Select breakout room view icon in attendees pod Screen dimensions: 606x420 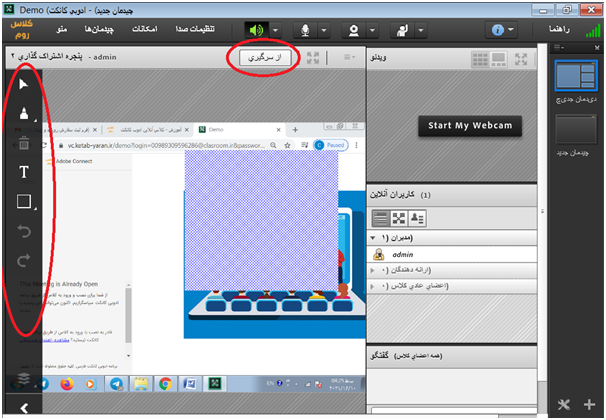[x=398, y=218]
